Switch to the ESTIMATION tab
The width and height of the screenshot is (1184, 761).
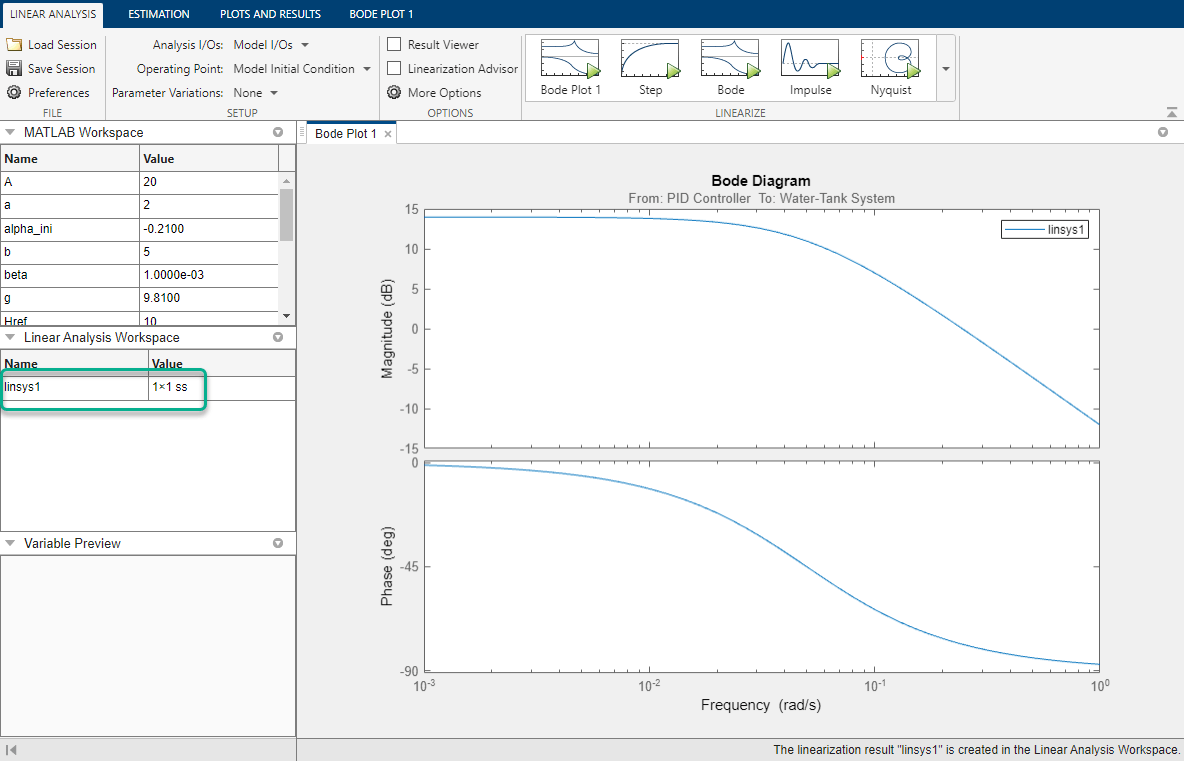tap(159, 14)
